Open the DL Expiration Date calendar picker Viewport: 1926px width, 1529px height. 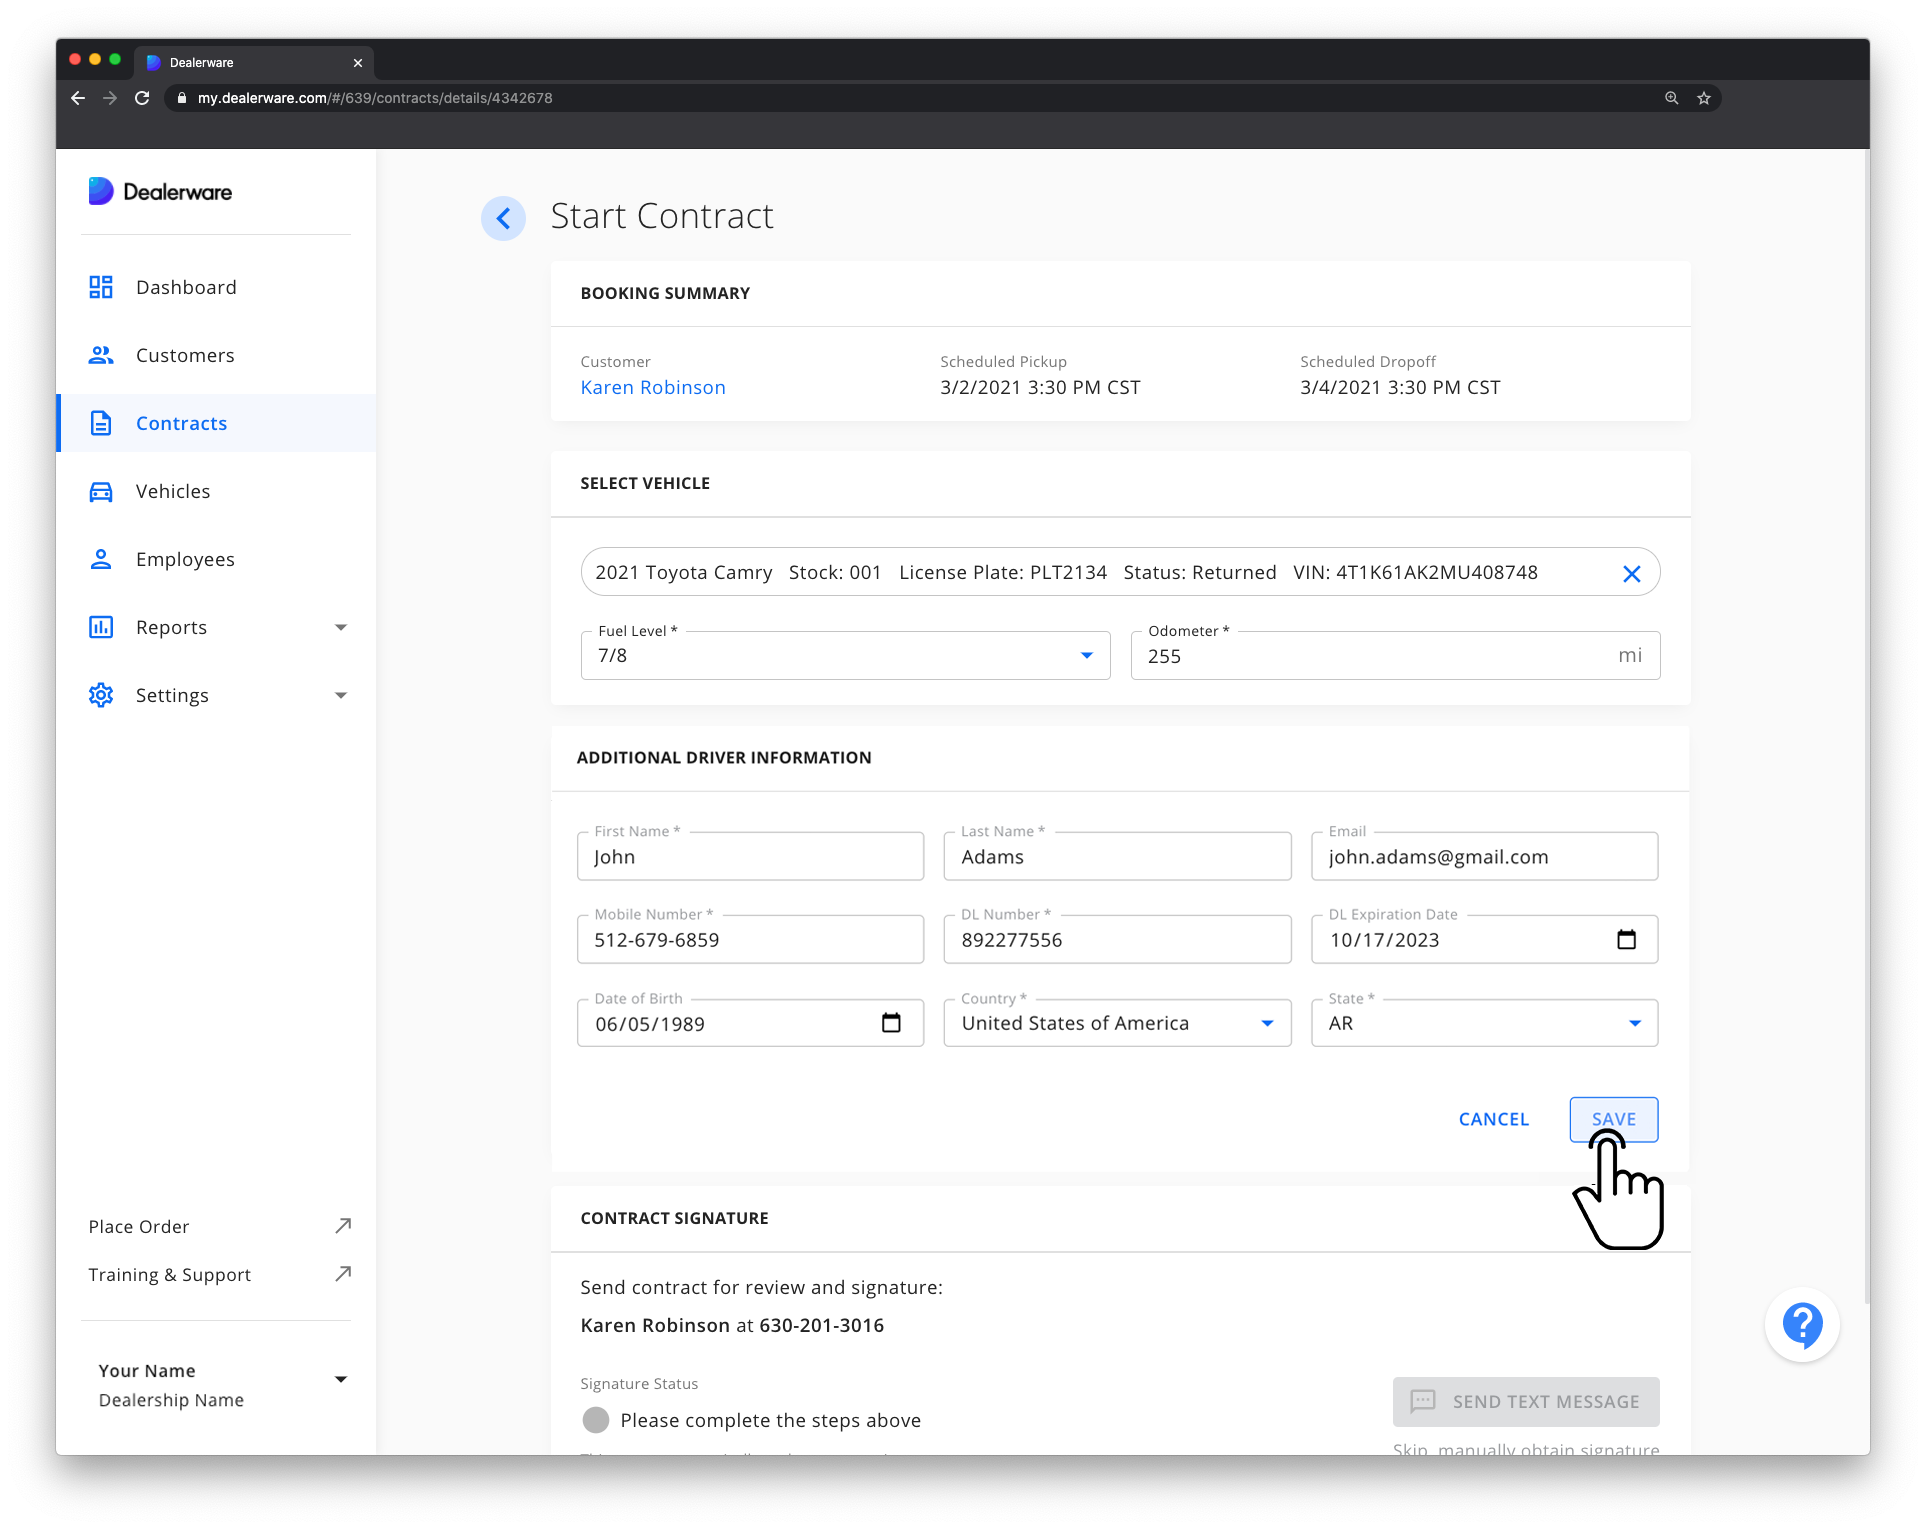pyautogui.click(x=1627, y=939)
